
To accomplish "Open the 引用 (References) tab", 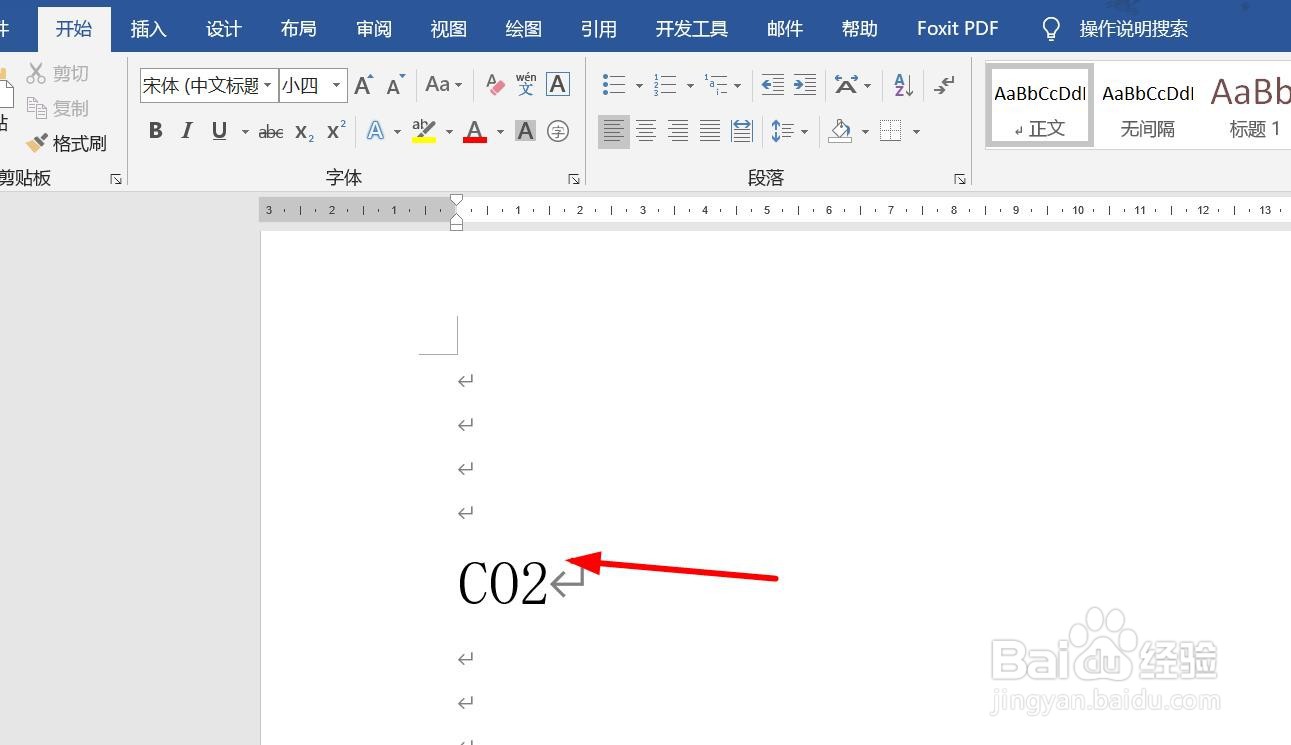I will (598, 28).
